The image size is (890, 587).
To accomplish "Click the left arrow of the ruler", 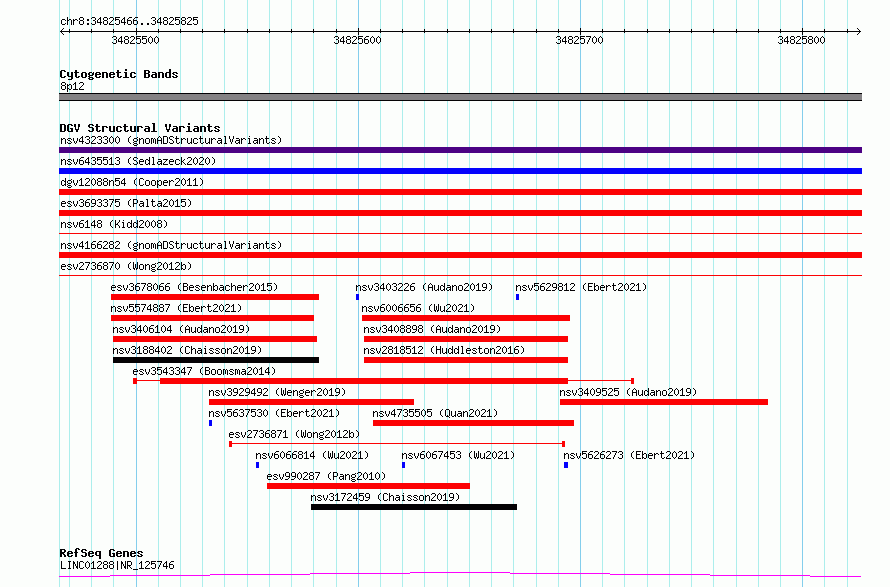I will (x=63, y=31).
